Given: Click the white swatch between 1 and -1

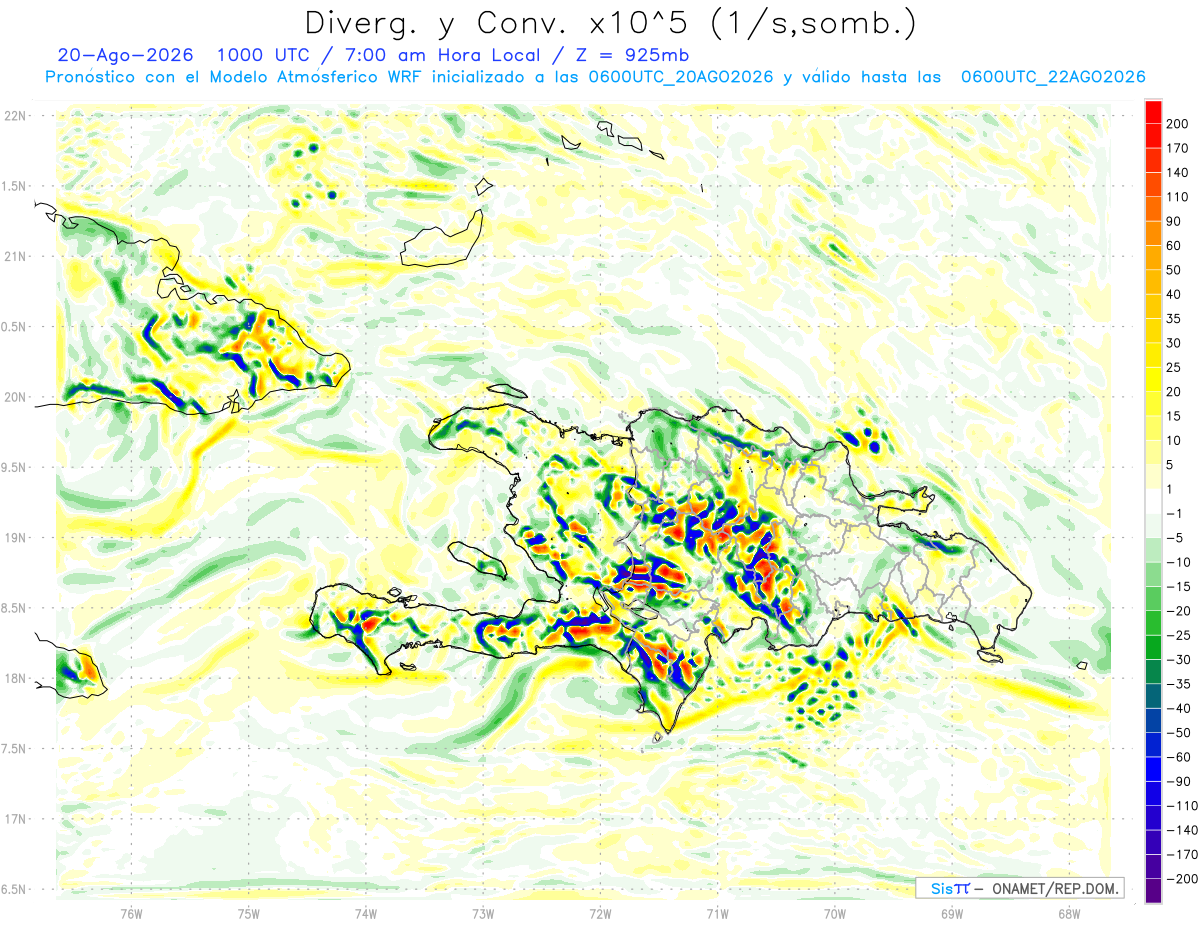Looking at the screenshot, I should (x=1153, y=501).
